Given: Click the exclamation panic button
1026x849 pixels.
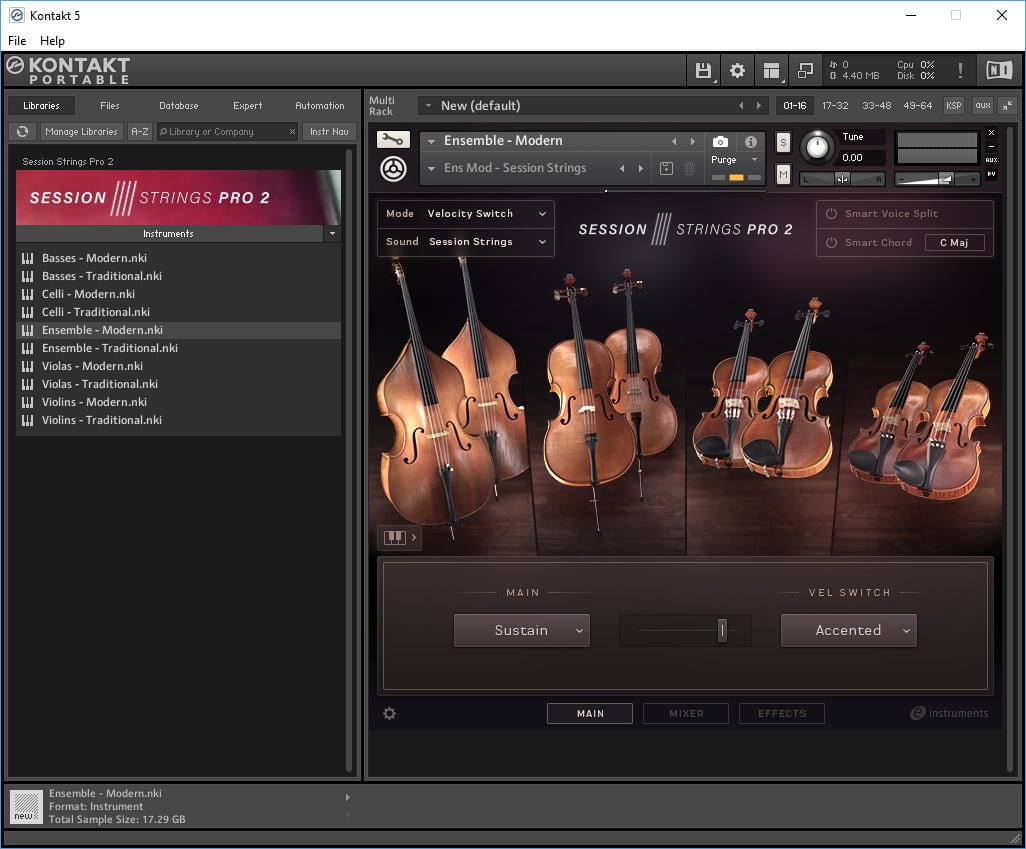Looking at the screenshot, I should 960,70.
